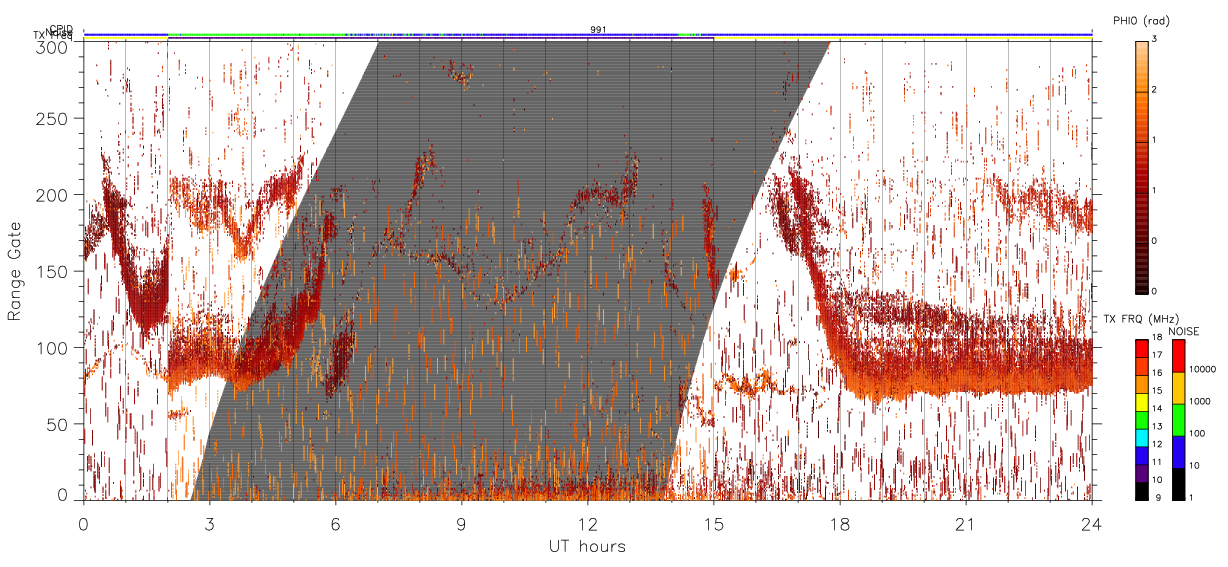Viewport: 1228px width, 567px height.
Task: Click the black 1–10 NOISE legend swatch
Action: pos(1178,484)
